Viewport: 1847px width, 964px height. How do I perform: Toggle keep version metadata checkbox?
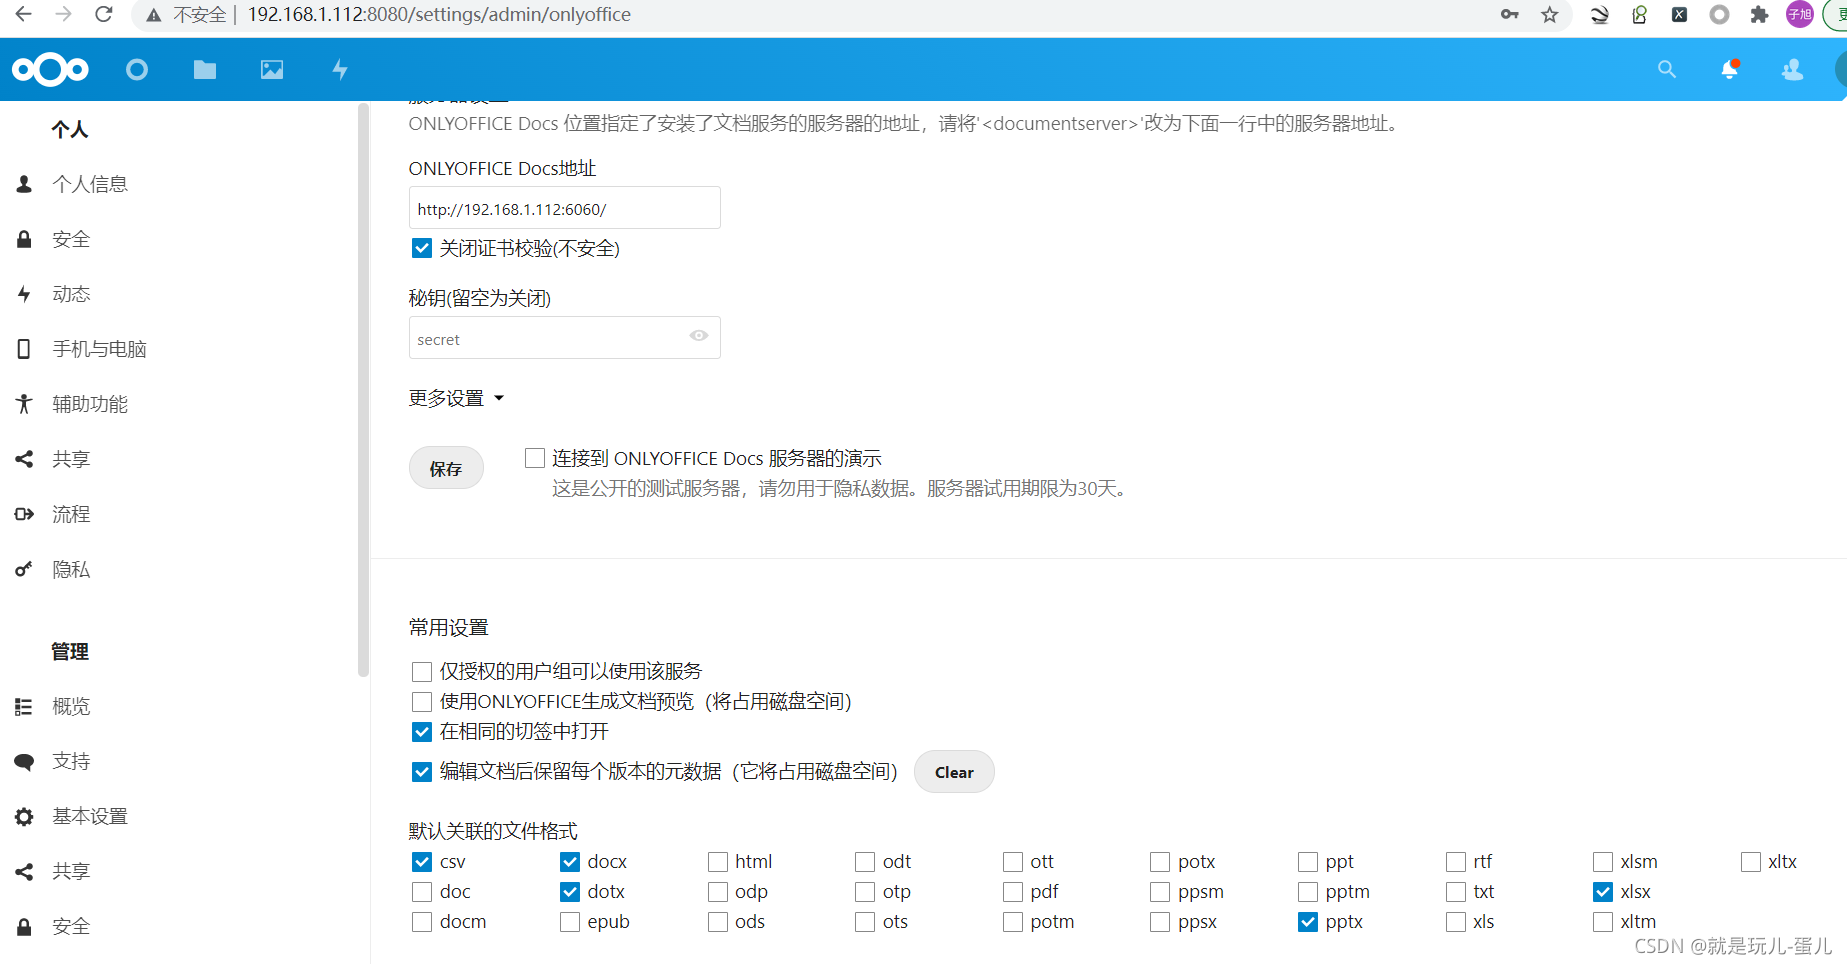point(422,771)
